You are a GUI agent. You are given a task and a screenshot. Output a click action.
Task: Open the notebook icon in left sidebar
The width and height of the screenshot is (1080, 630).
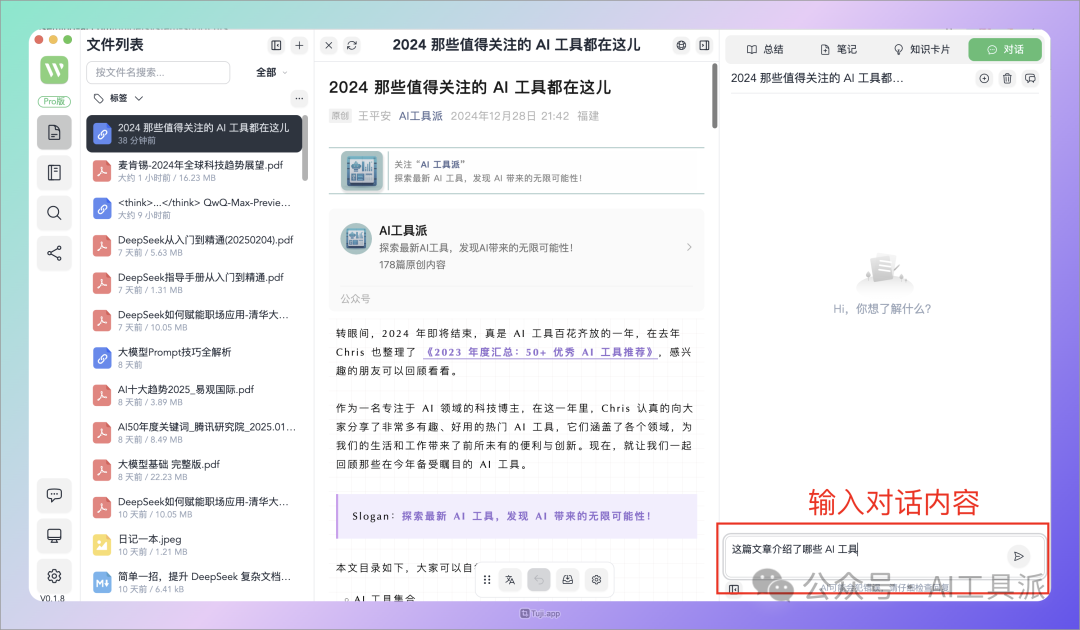[54, 172]
